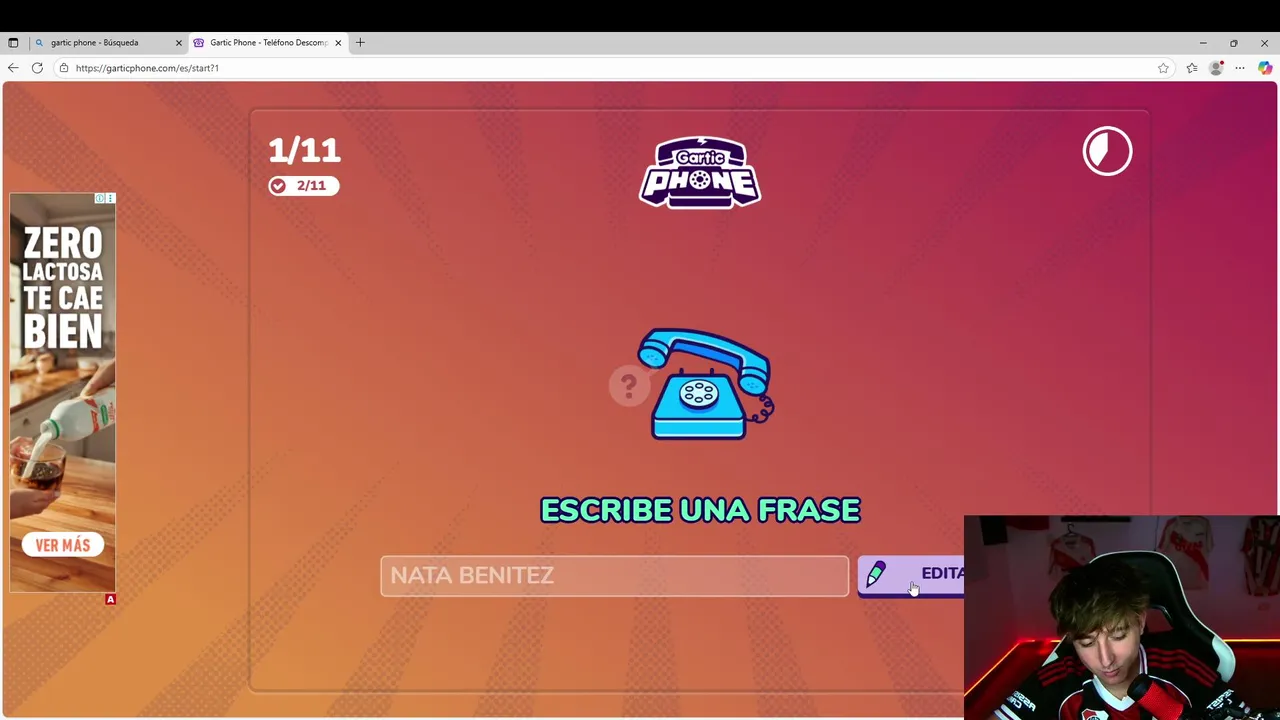The height and width of the screenshot is (720, 1280).
Task: Open the favorites list icon
Action: [x=1191, y=68]
